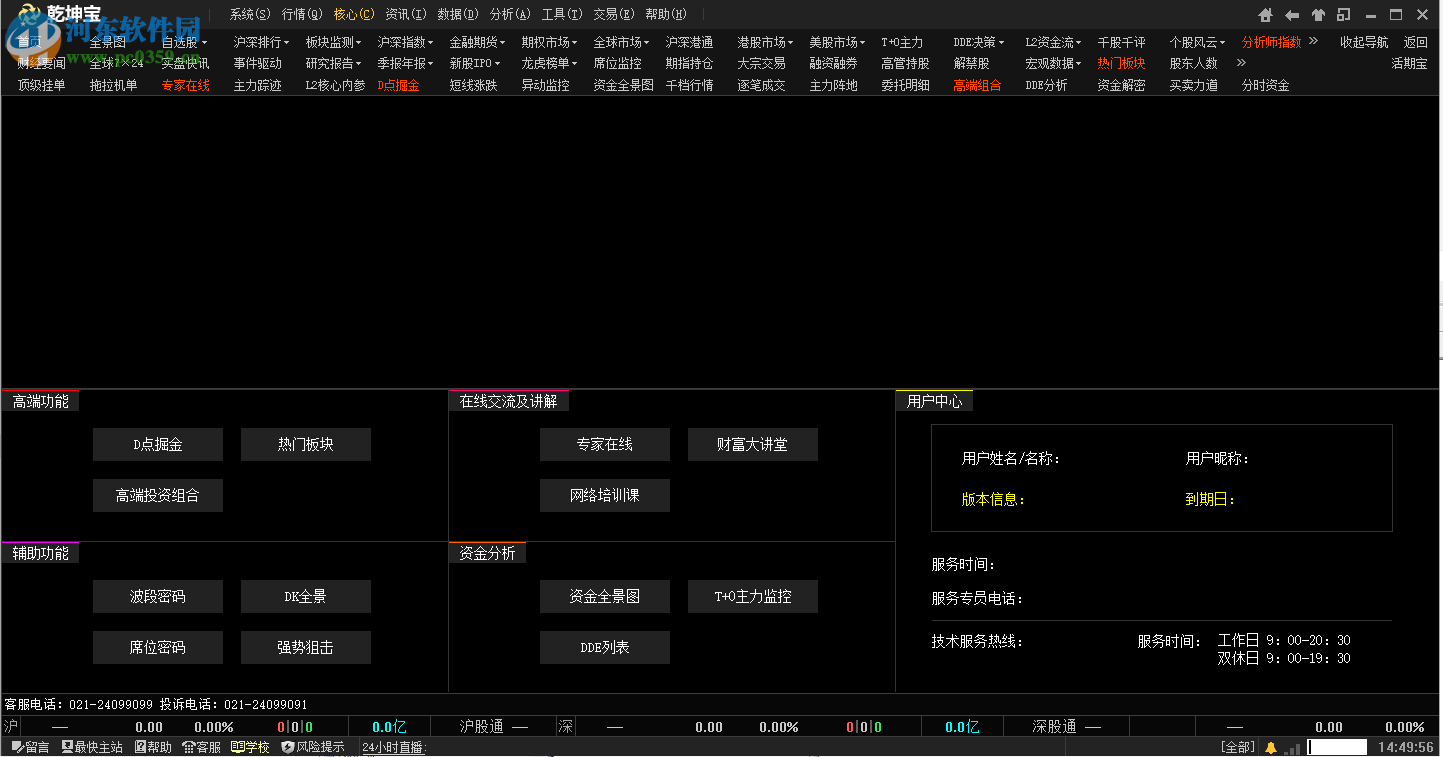Toggle 收起导航 to collapse navigation

click(1363, 41)
